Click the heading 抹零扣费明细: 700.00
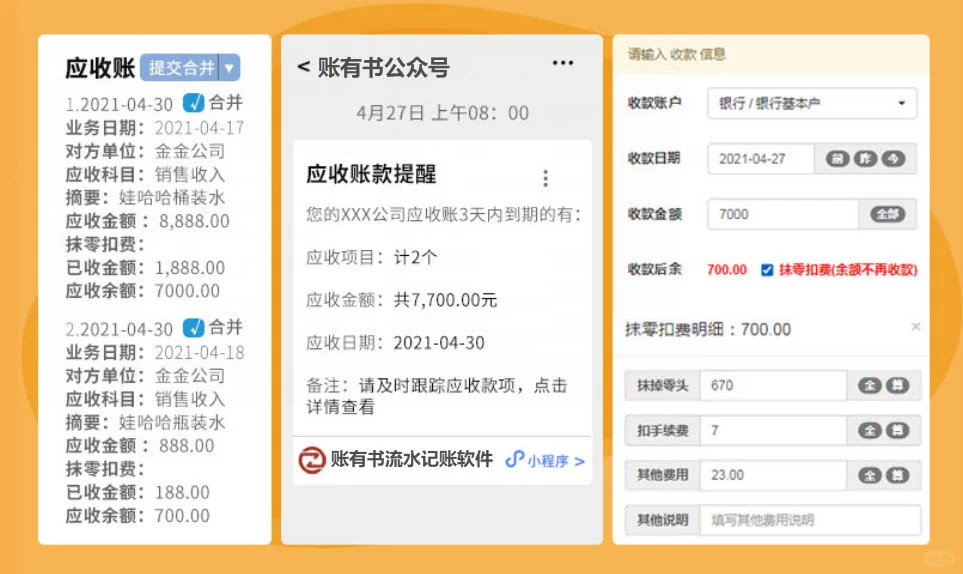963x574 pixels. pyautogui.click(x=708, y=330)
